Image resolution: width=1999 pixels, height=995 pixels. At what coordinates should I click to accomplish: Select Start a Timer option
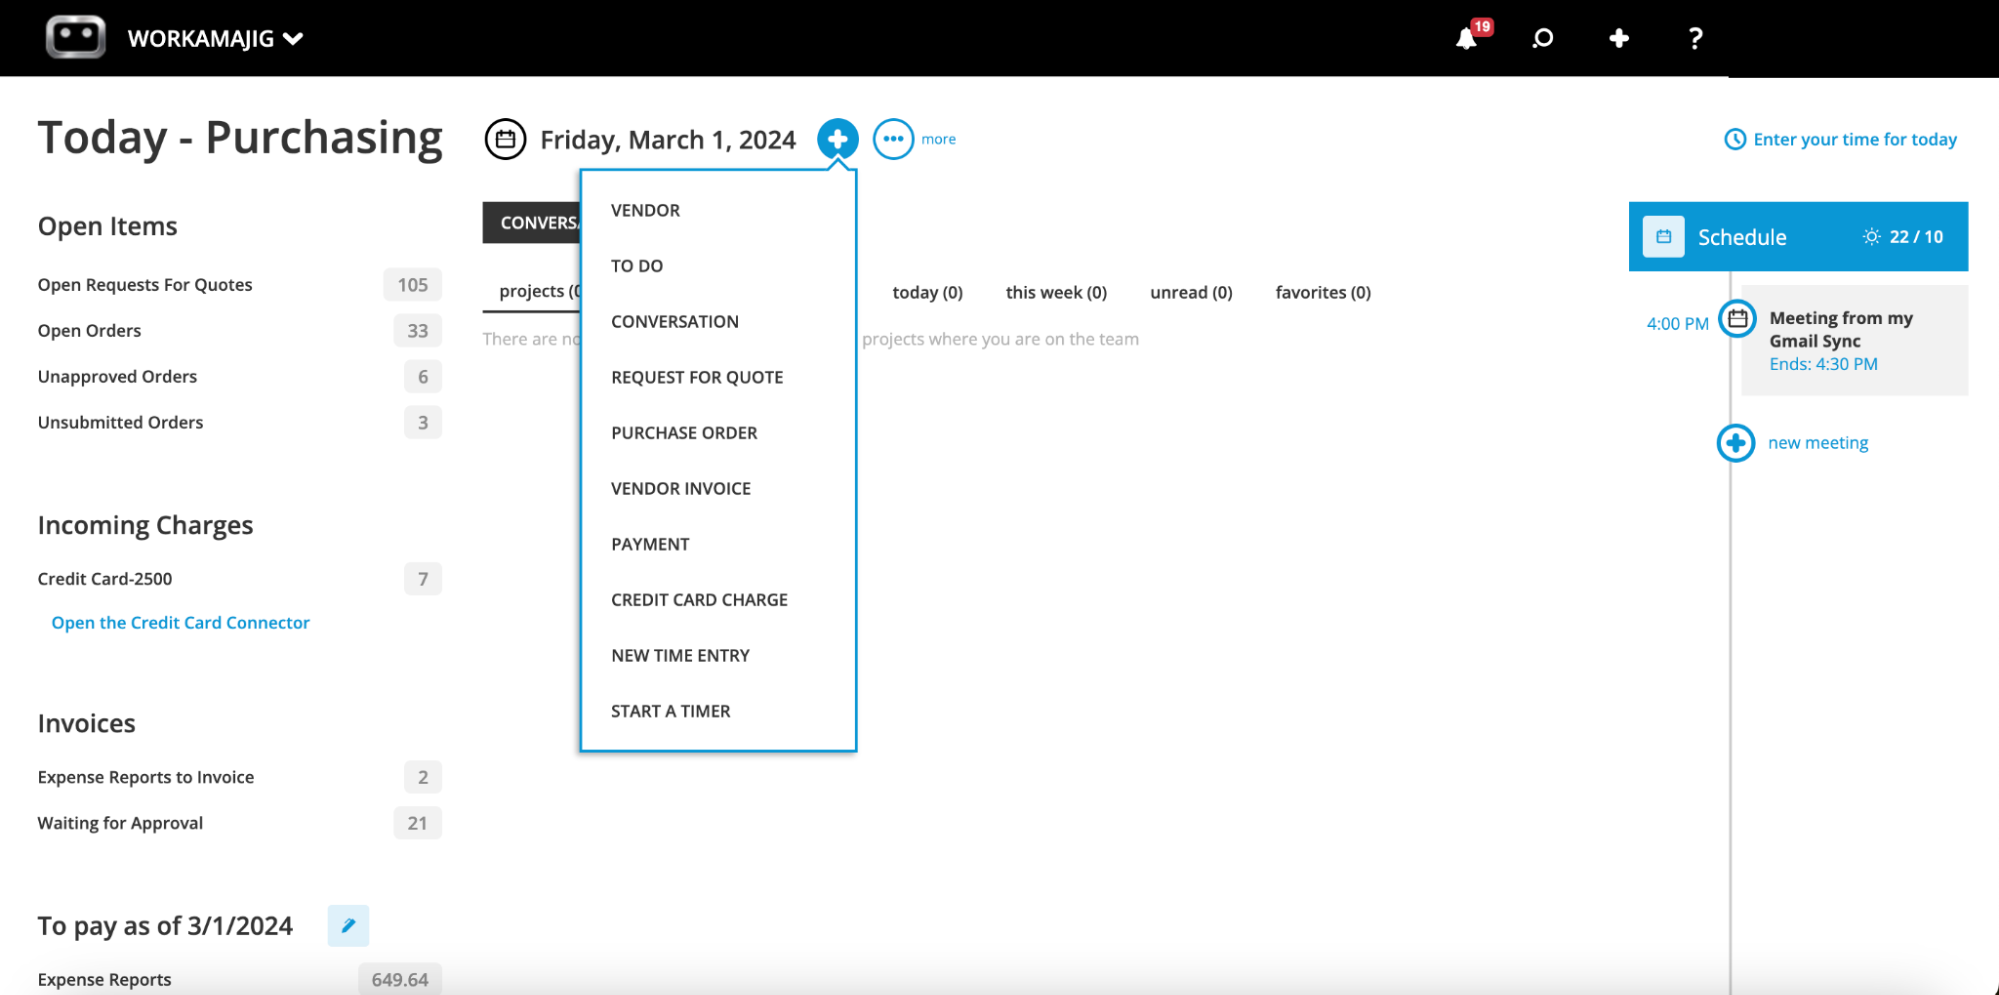point(670,711)
